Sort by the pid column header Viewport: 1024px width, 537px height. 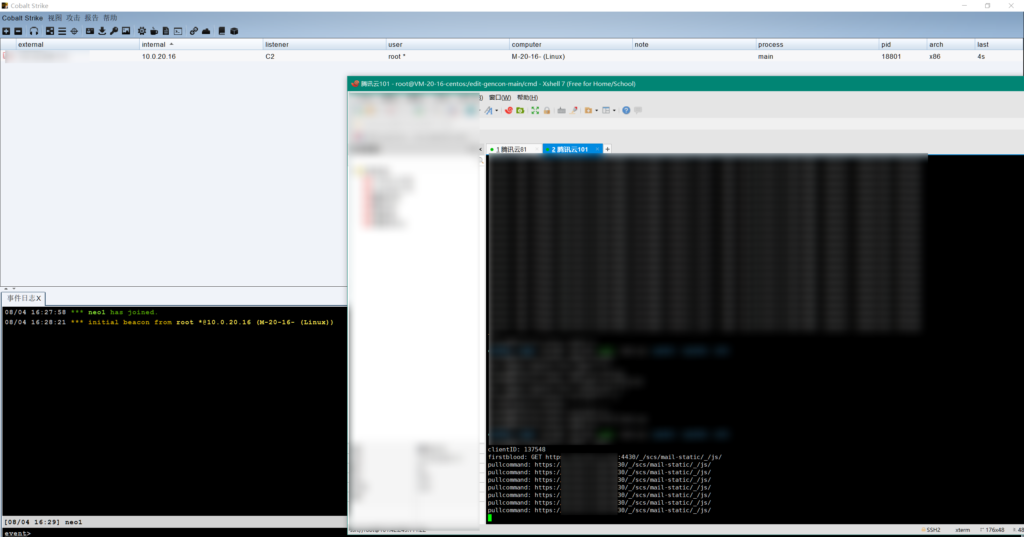click(903, 44)
